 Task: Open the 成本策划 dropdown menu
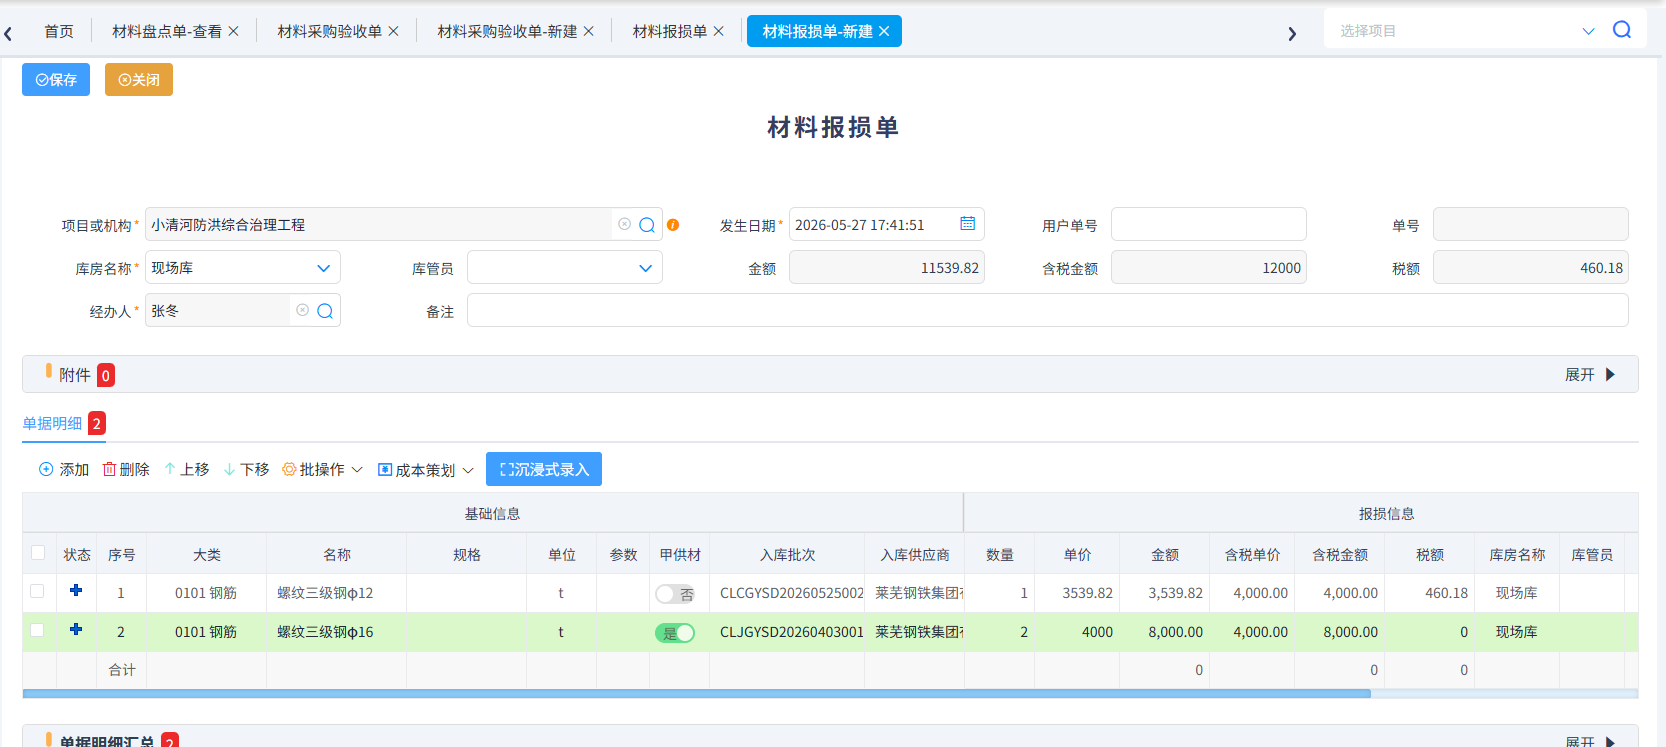[x=426, y=469]
